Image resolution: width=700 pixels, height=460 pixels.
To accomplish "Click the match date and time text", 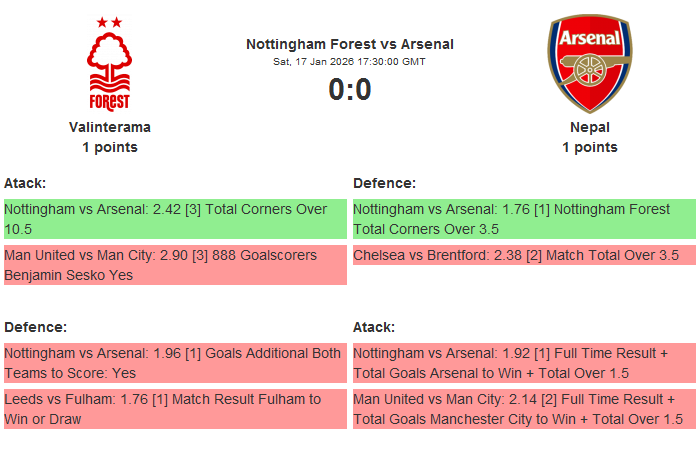I will (x=350, y=62).
